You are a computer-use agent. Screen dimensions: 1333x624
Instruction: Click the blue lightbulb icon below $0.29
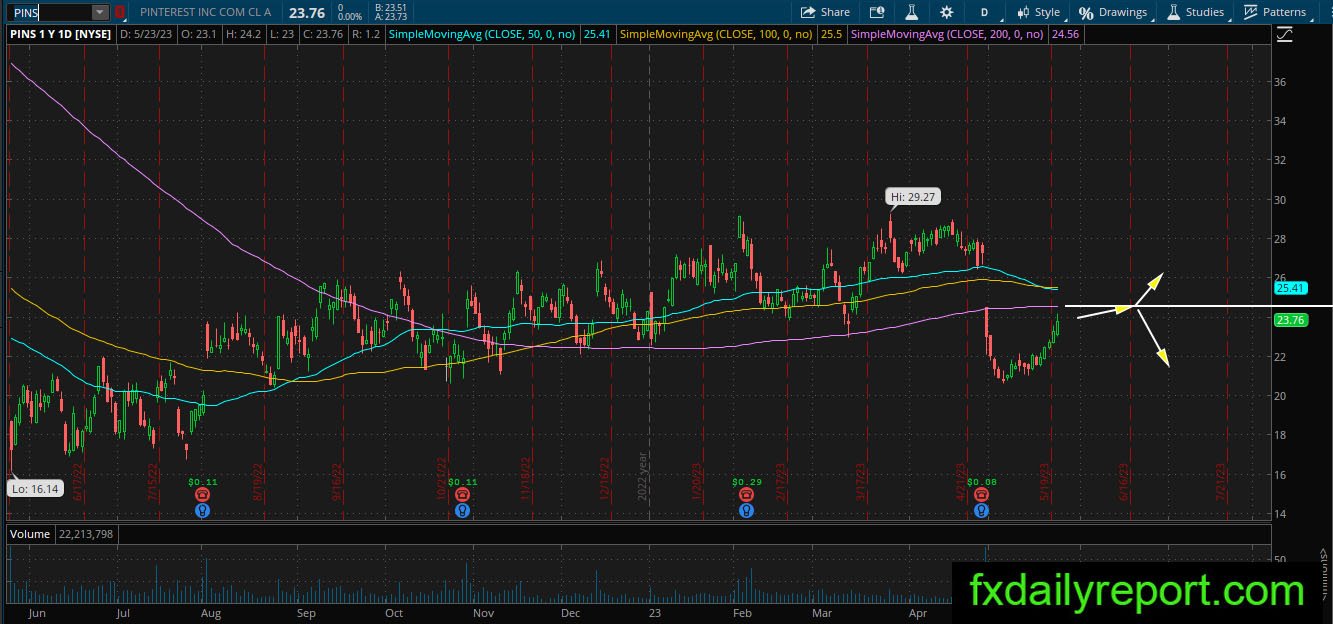pos(745,510)
